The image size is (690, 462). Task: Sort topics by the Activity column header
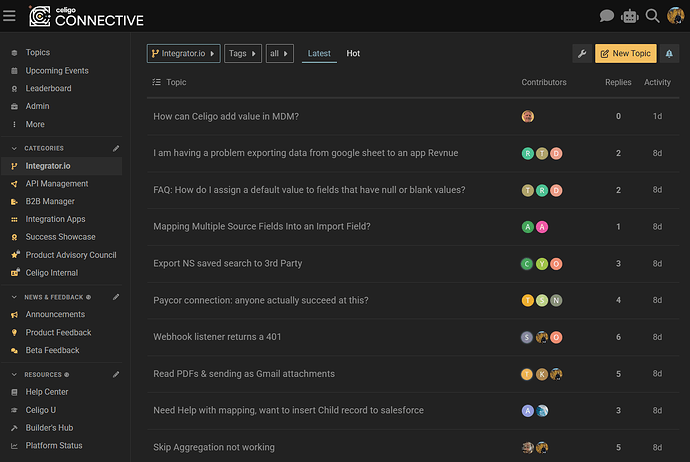click(657, 82)
